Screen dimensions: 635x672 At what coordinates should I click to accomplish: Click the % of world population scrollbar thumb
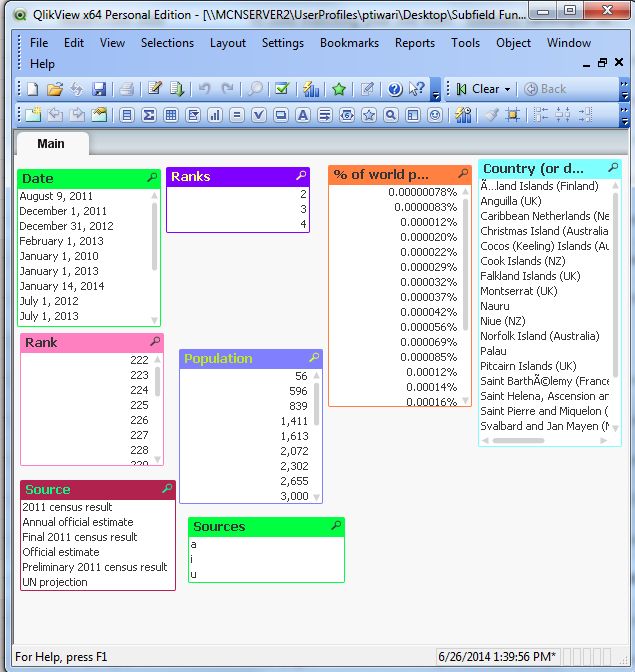[466, 264]
